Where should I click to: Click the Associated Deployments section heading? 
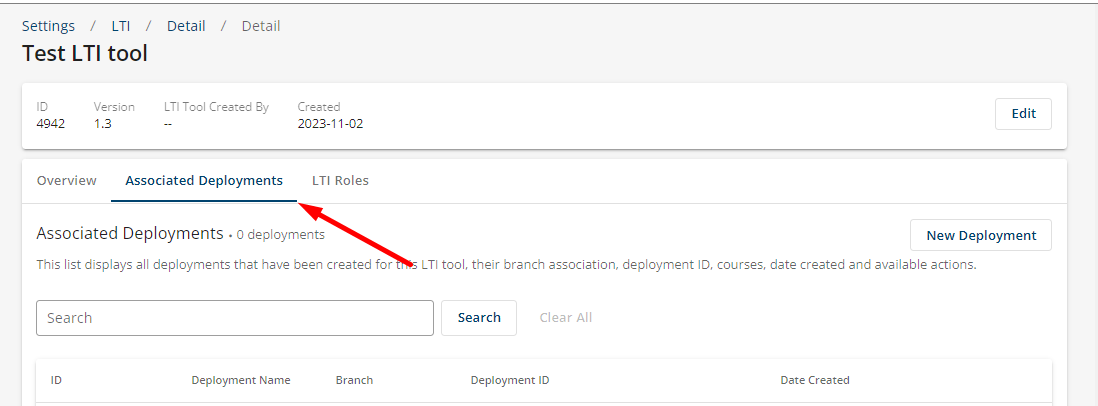tap(130, 234)
